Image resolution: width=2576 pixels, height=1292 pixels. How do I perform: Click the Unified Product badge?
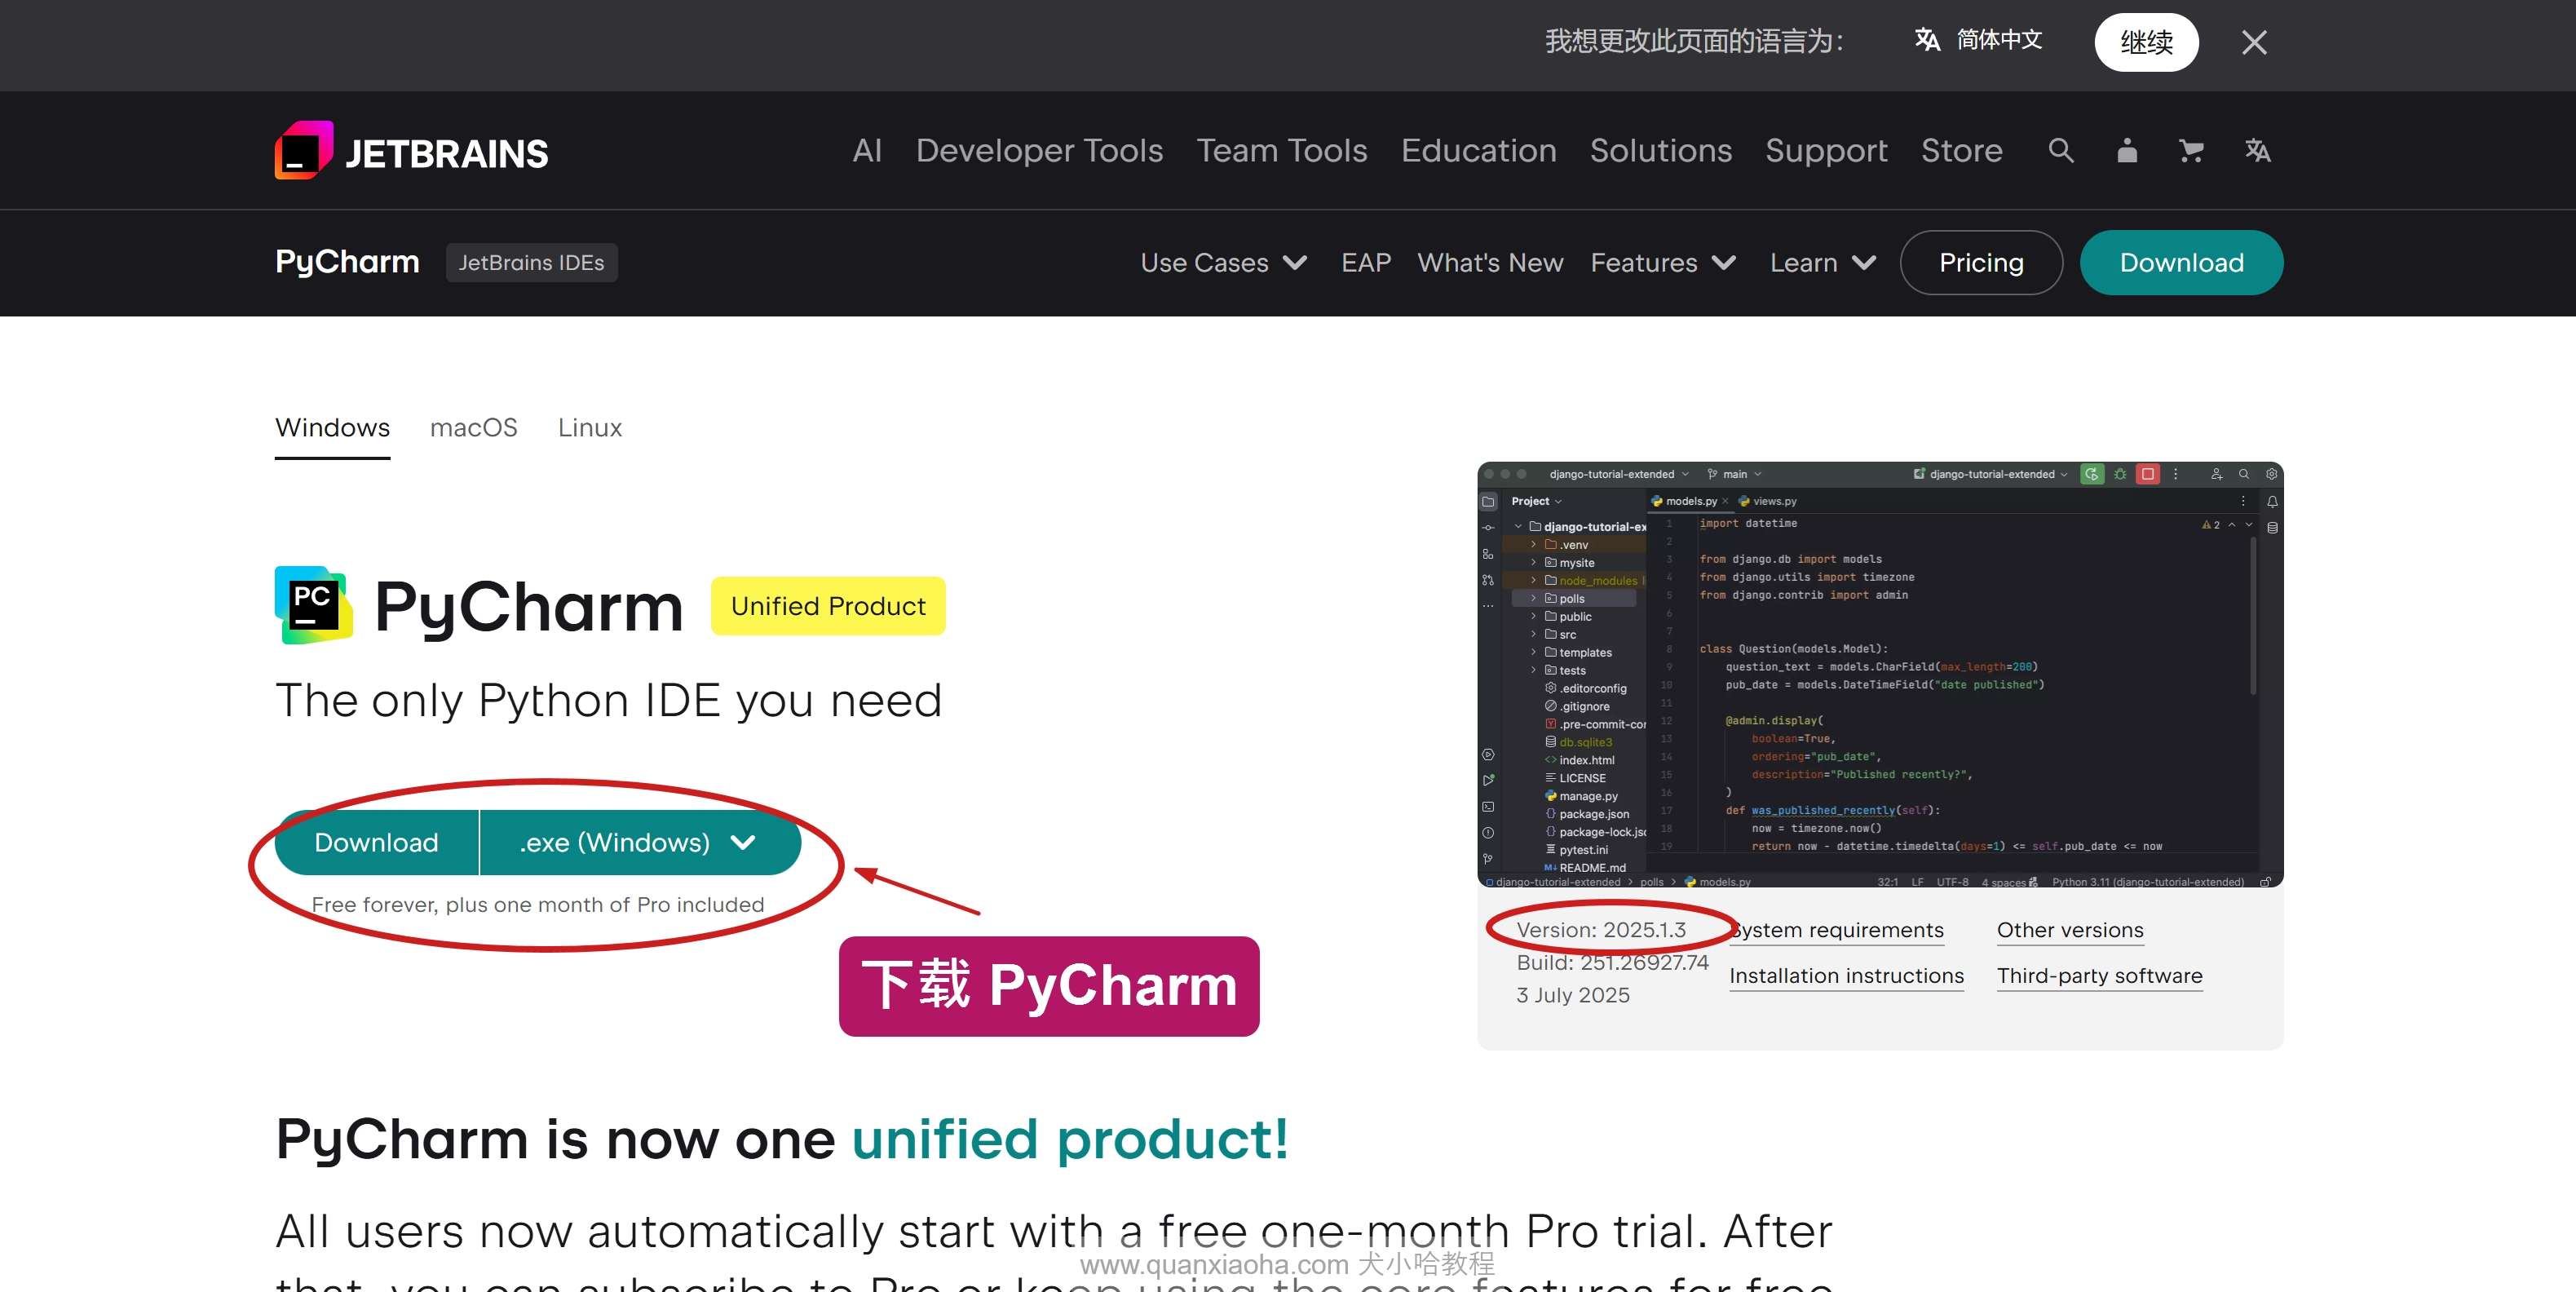point(828,605)
